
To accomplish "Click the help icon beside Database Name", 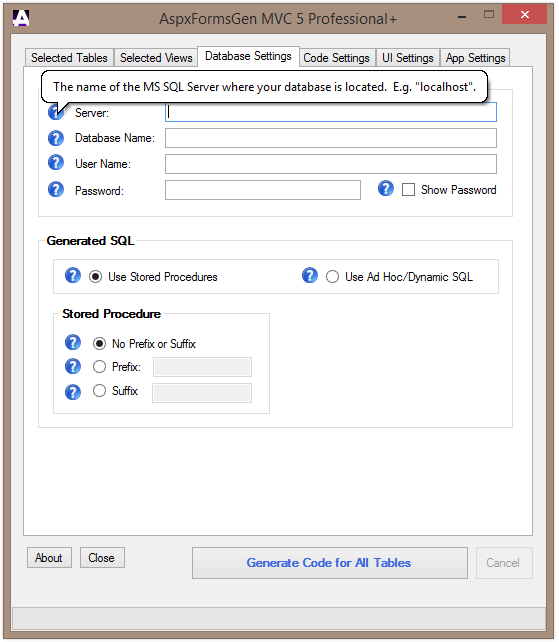I will (x=56, y=138).
